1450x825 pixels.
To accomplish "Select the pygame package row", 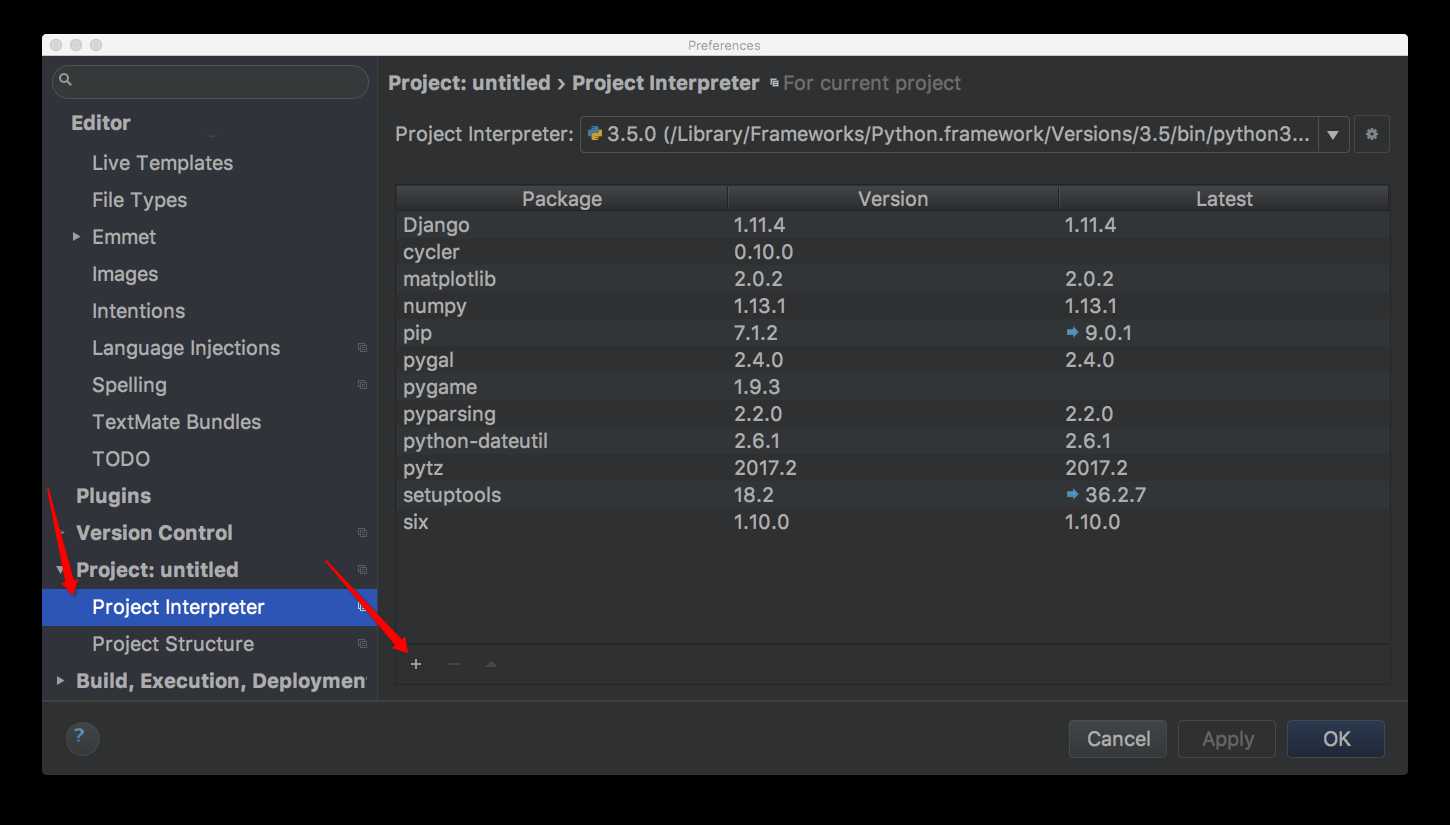I will click(892, 387).
